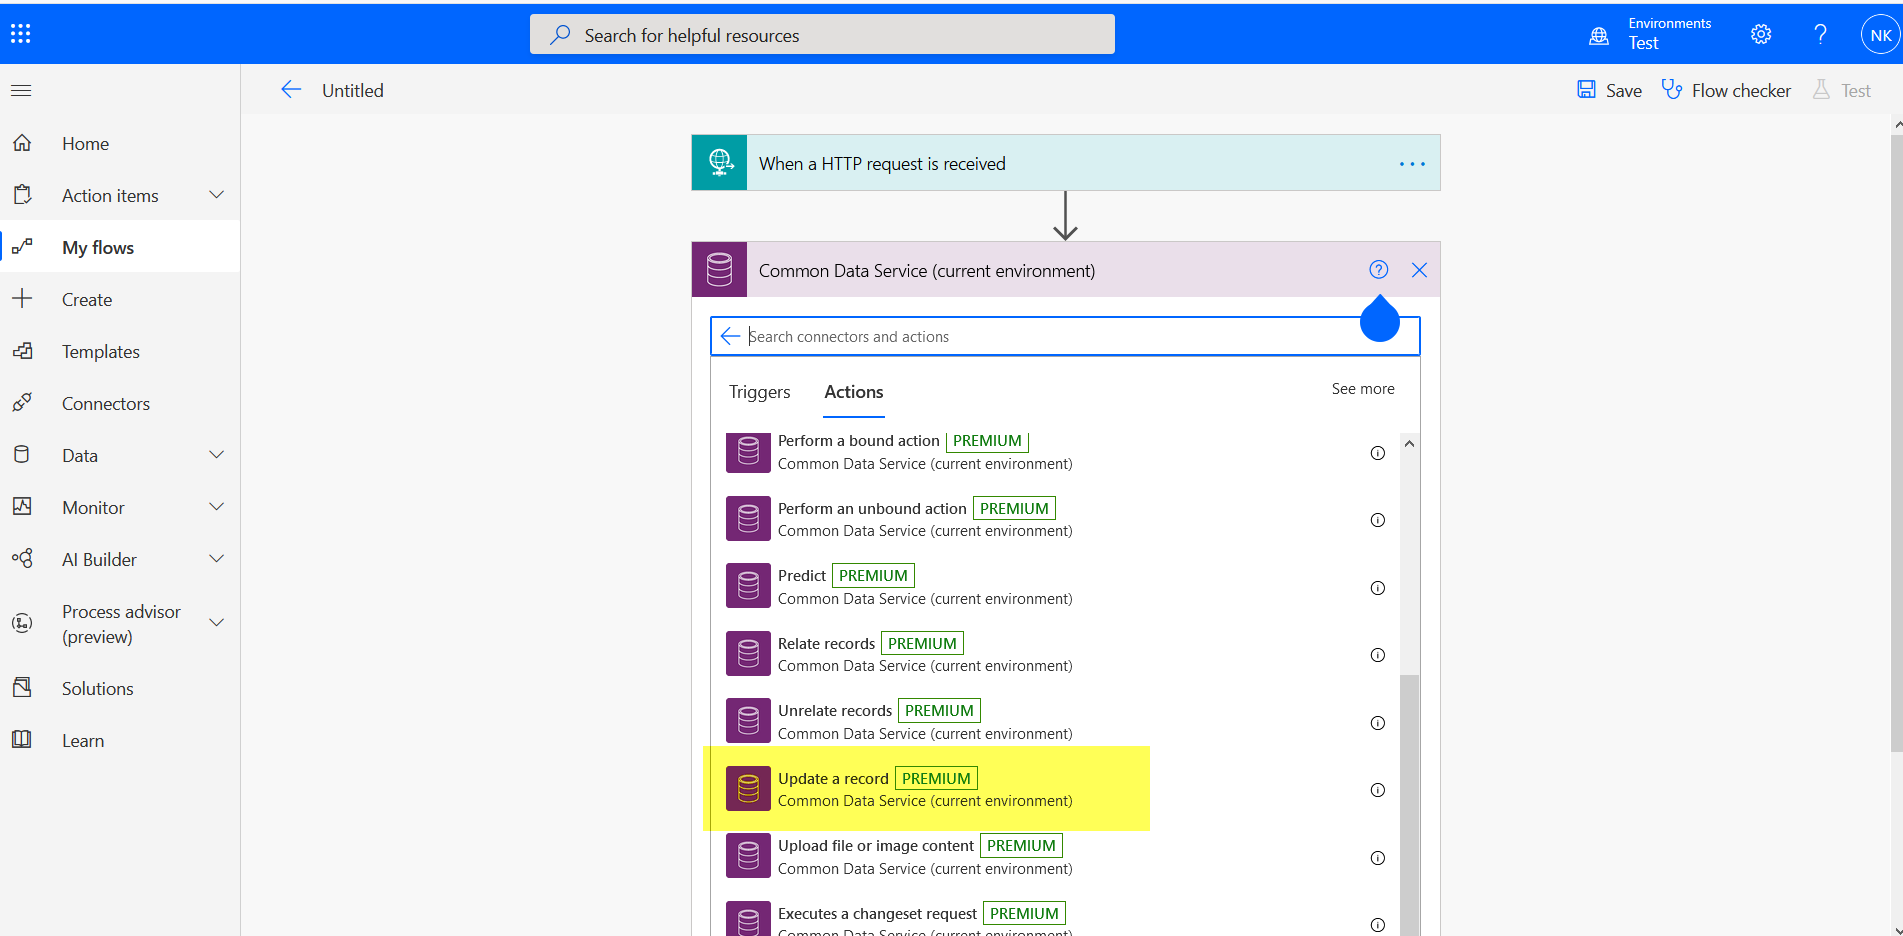Click the Search connectors and actions field

(1065, 336)
